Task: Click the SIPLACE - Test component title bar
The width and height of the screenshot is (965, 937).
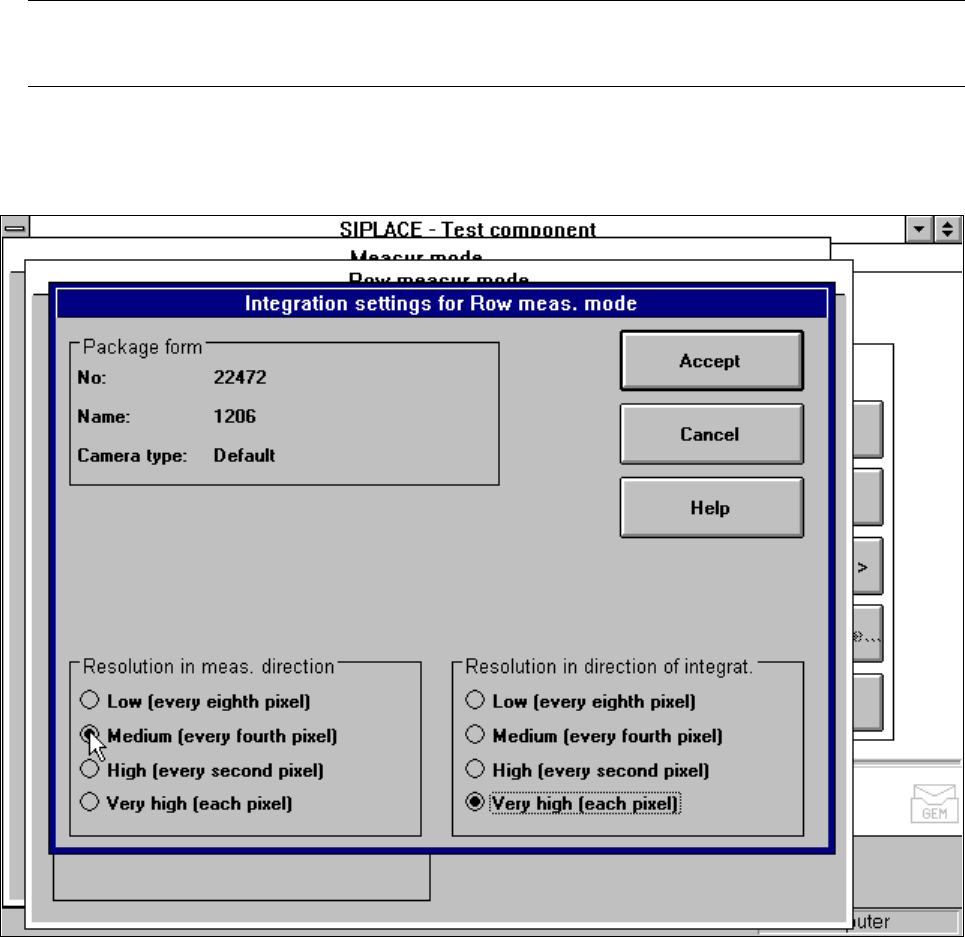Action: click(467, 228)
